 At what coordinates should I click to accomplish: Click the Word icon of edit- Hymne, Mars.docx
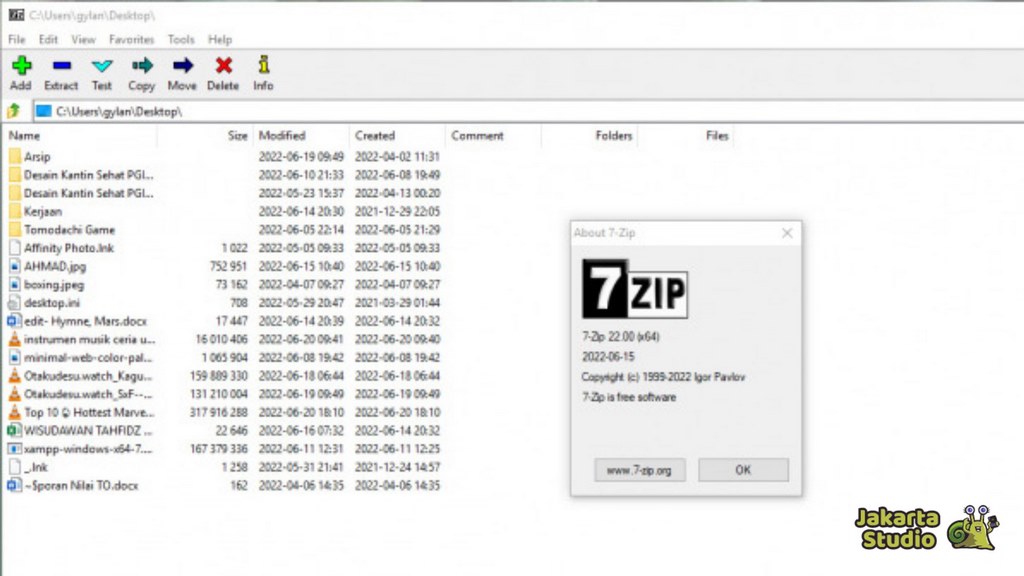tap(14, 321)
